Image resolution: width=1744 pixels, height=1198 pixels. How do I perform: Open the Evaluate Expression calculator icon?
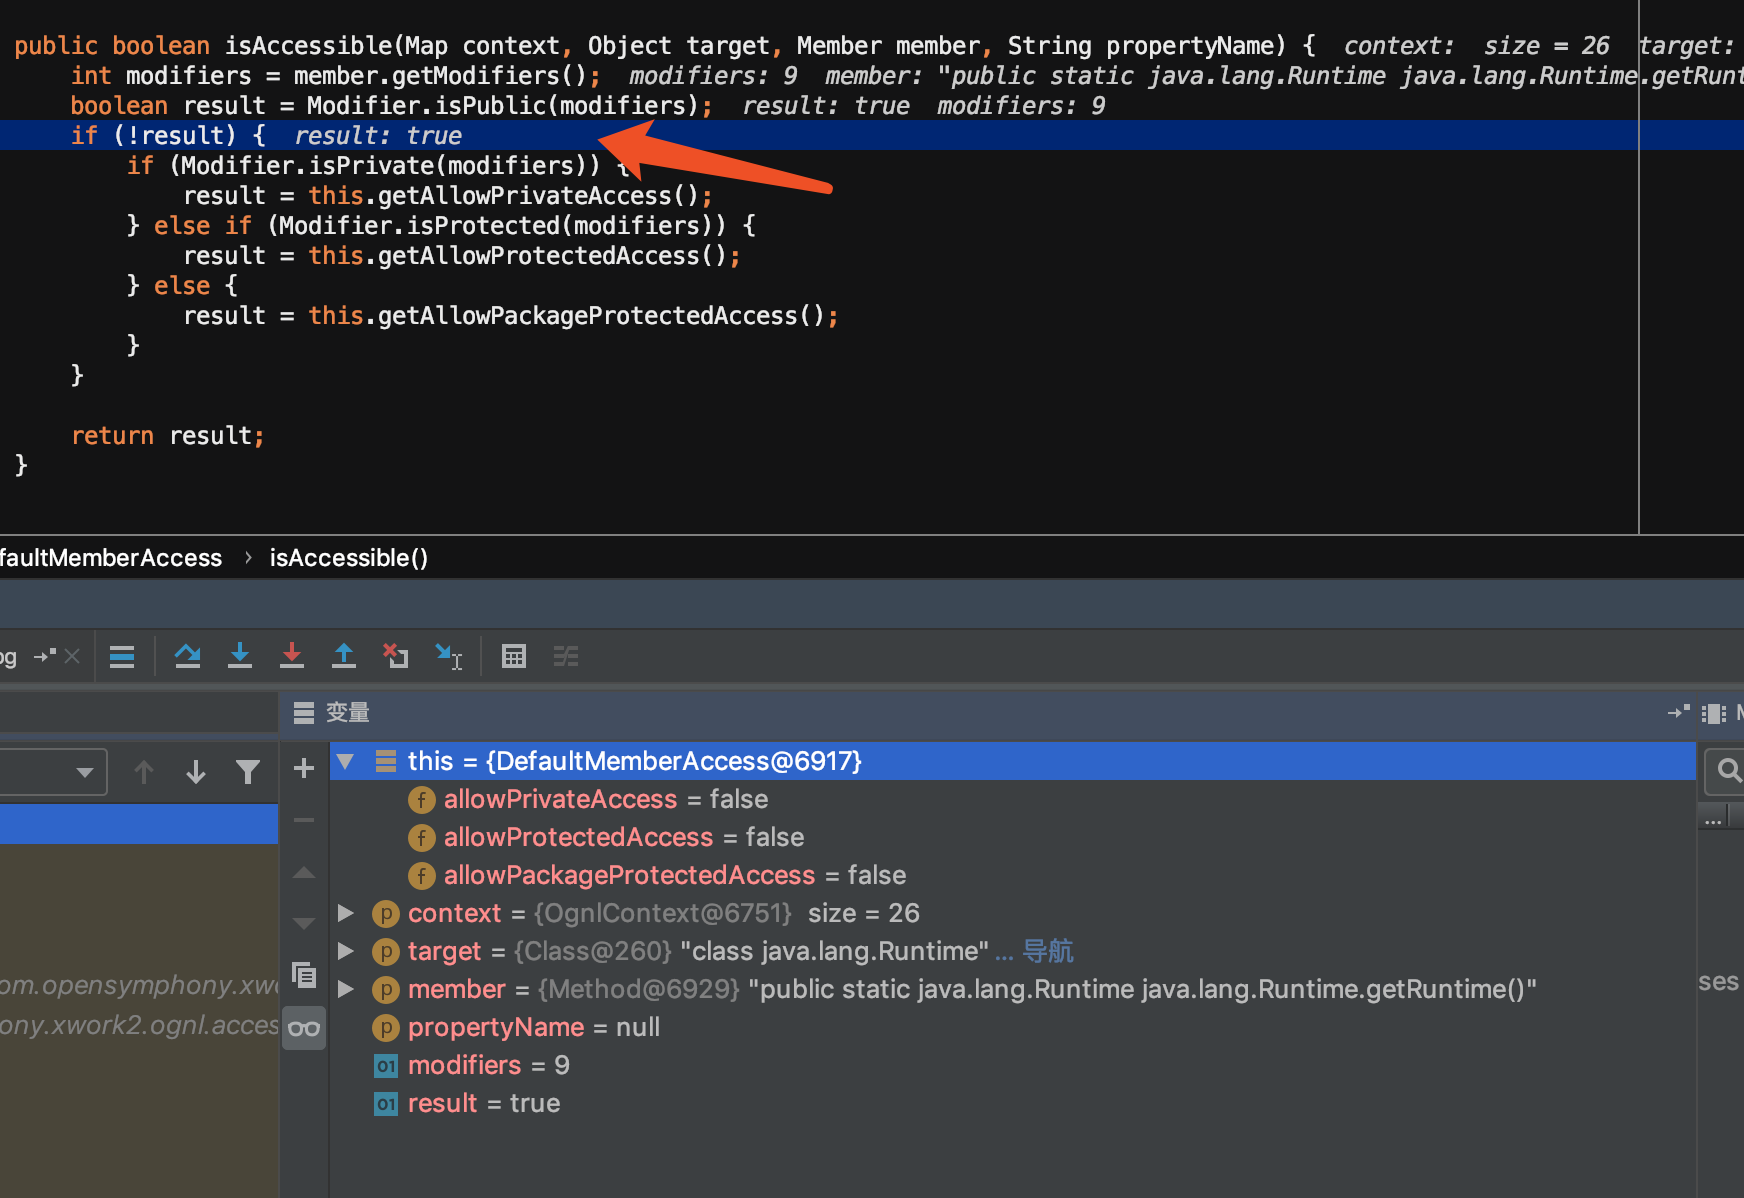514,656
